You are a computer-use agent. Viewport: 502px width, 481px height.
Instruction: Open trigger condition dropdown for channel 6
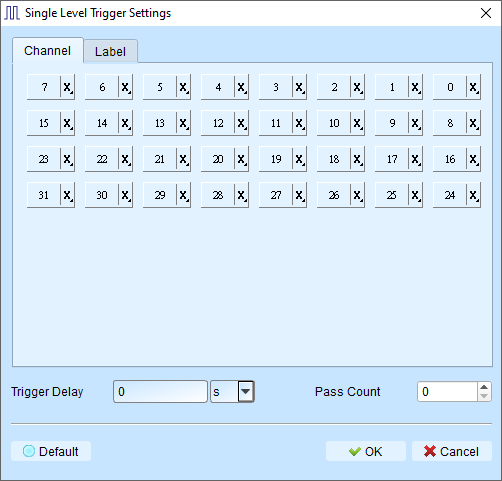click(x=125, y=87)
